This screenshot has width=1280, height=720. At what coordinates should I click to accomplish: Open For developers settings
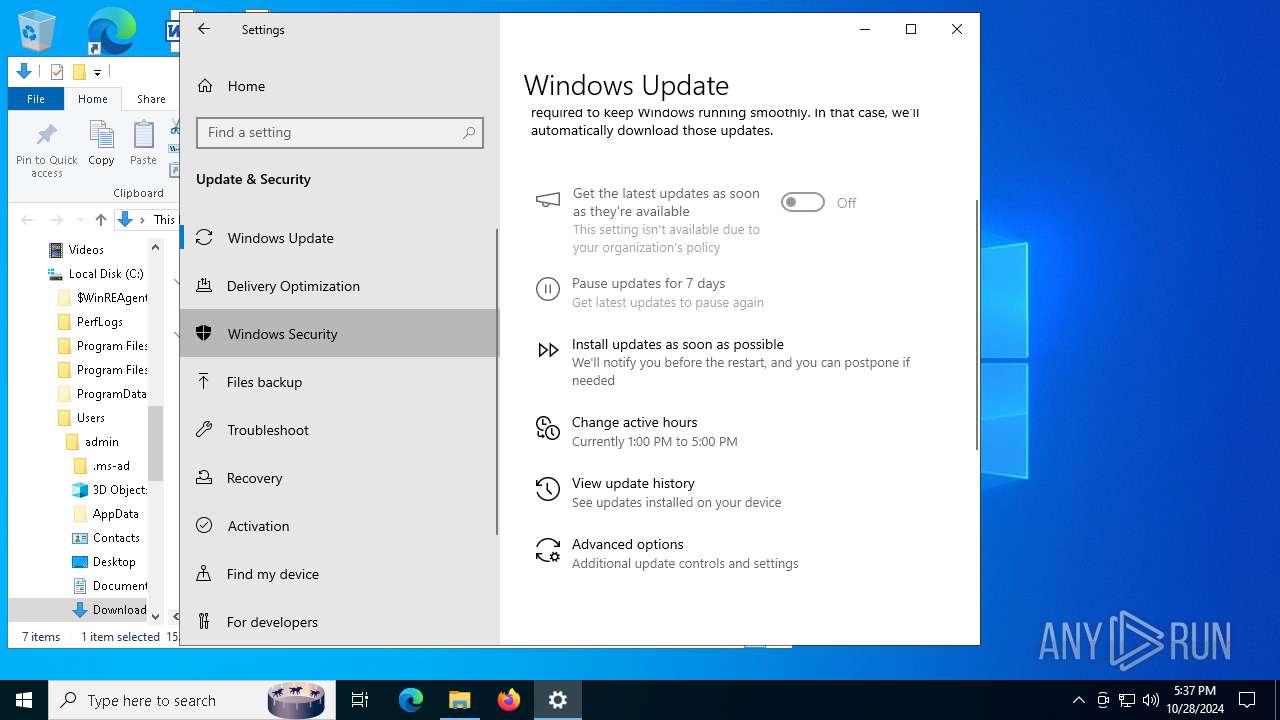340,622
